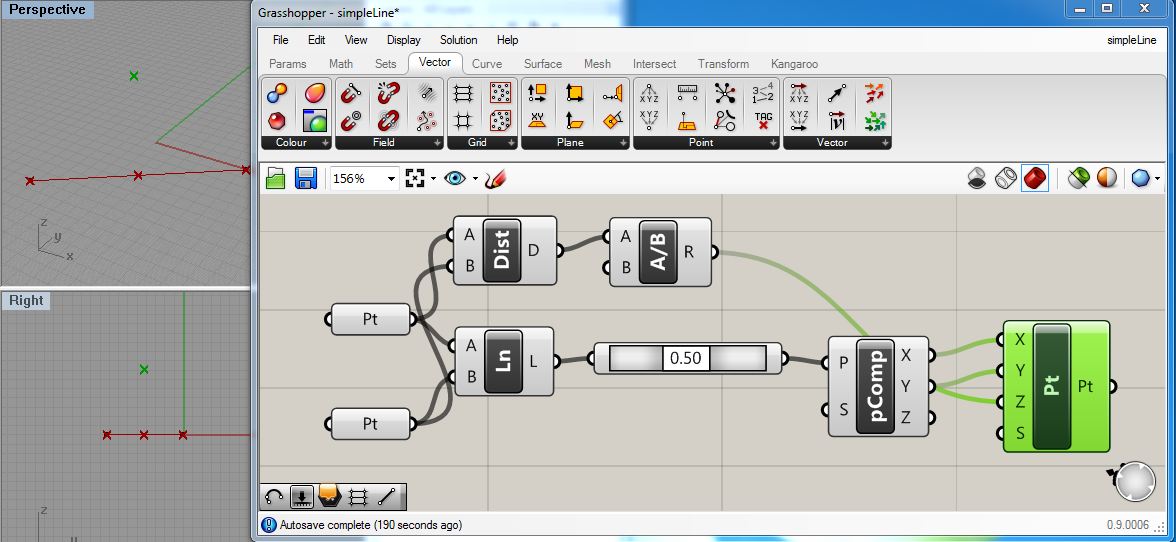Image resolution: width=1176 pixels, height=542 pixels.
Task: Save the document with the floppy icon
Action: point(306,178)
